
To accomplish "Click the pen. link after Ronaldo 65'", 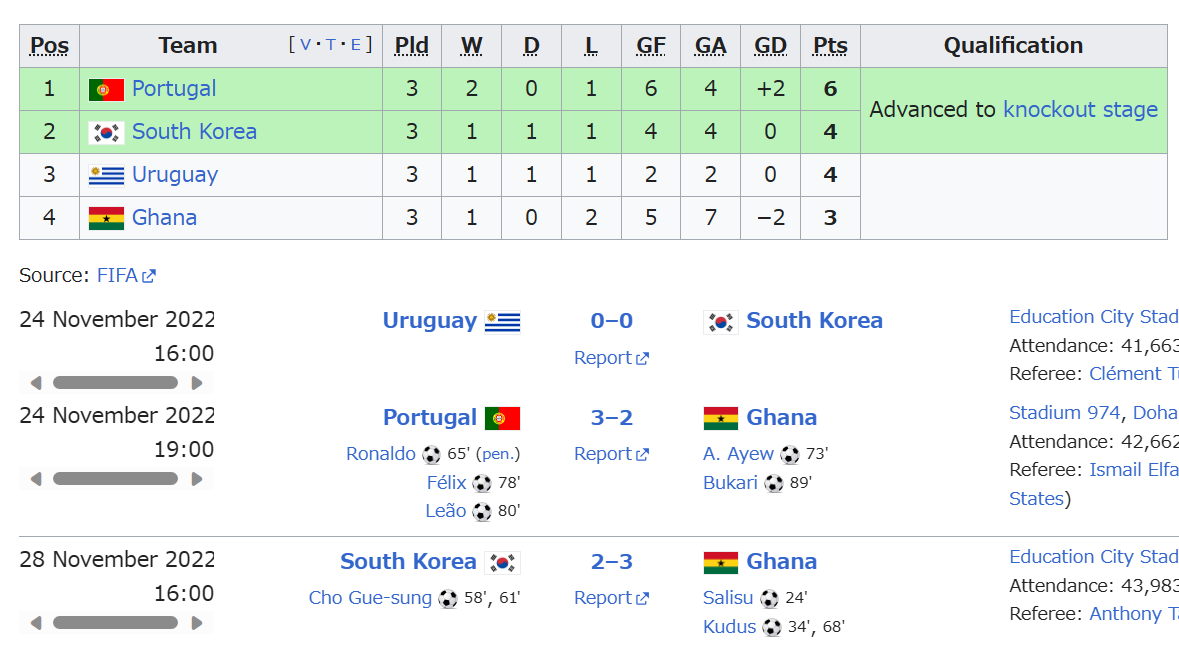I will (x=500, y=454).
